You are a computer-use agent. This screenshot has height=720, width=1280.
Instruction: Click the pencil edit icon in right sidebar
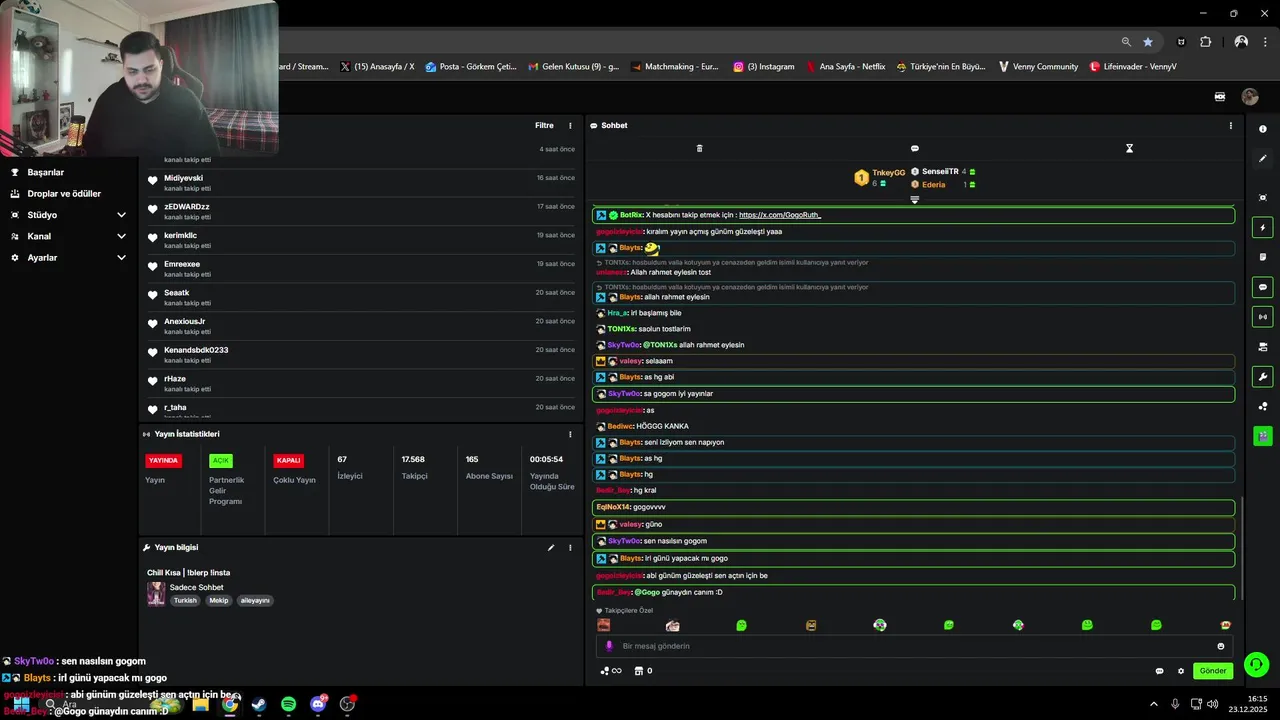coord(1263,158)
